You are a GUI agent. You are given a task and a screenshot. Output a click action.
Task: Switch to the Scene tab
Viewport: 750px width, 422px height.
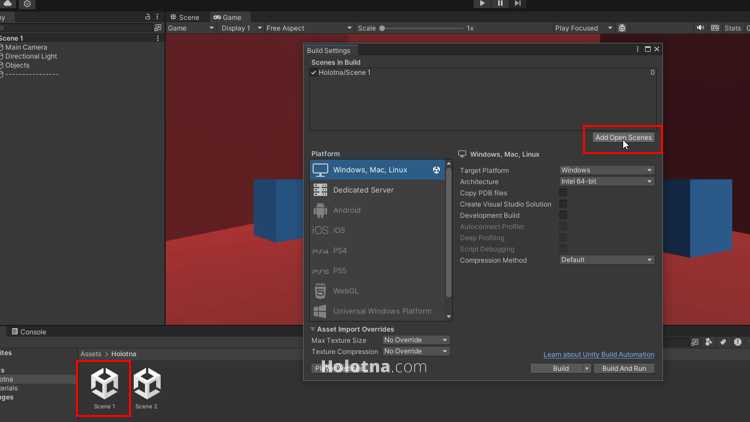click(185, 17)
